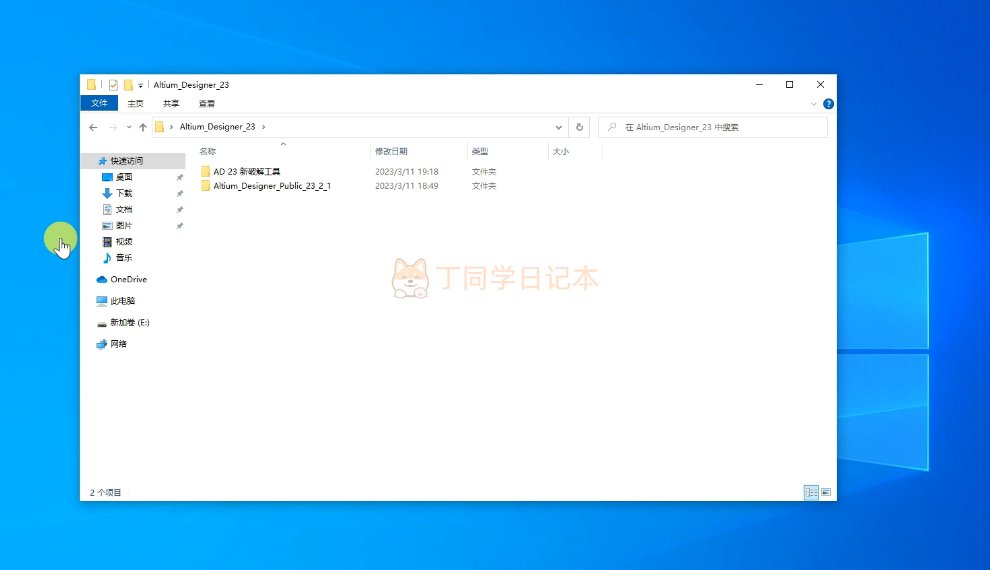Screen dimensions: 990x570
Task: Sort by 大小 column header
Action: pyautogui.click(x=561, y=151)
